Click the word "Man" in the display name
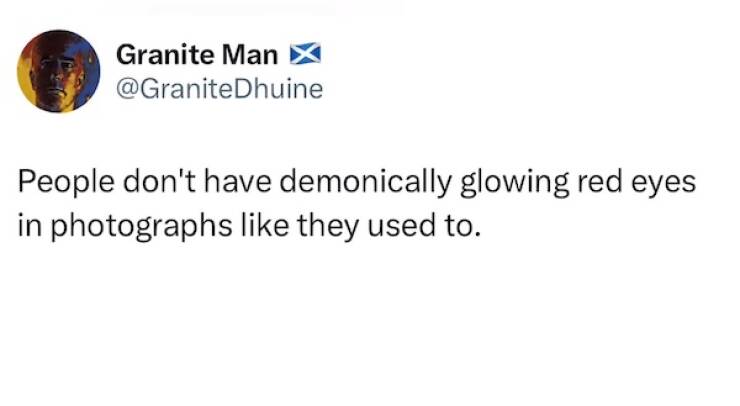The height and width of the screenshot is (406, 740). pos(253,53)
